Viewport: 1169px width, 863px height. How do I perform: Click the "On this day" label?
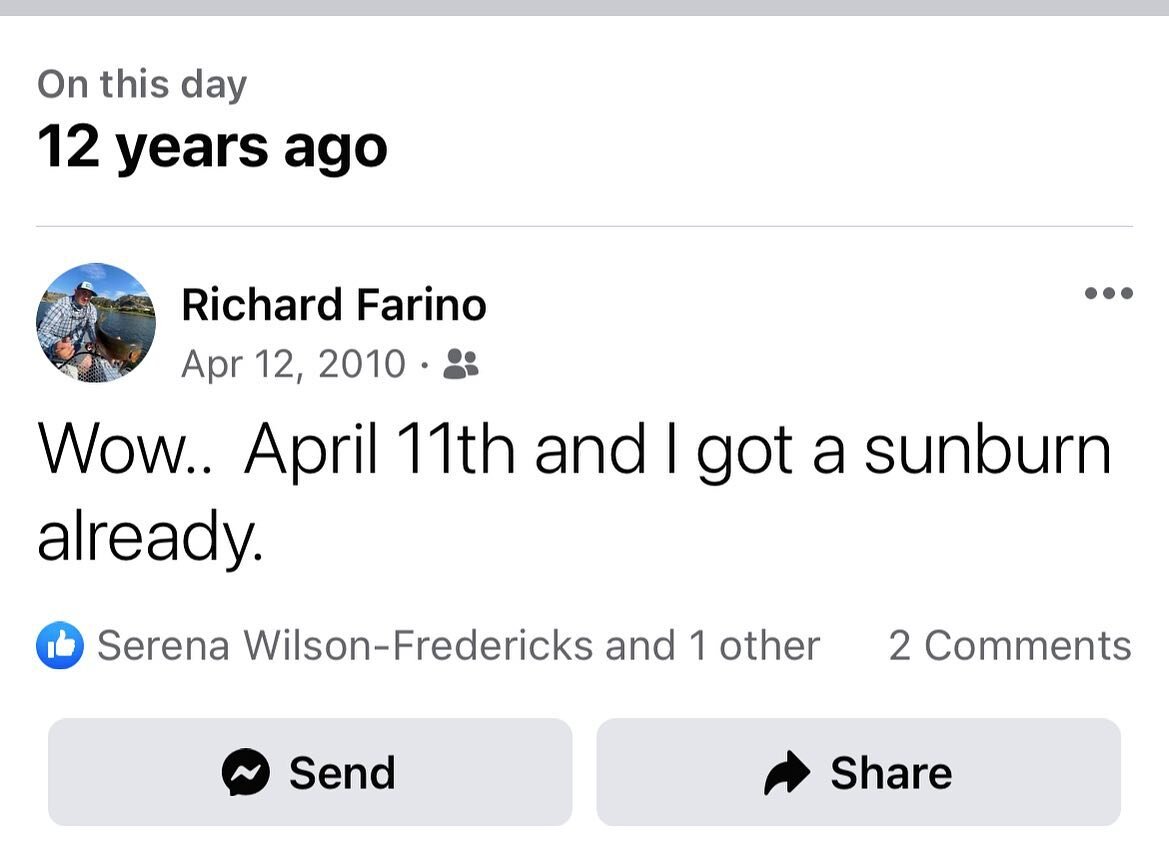142,83
